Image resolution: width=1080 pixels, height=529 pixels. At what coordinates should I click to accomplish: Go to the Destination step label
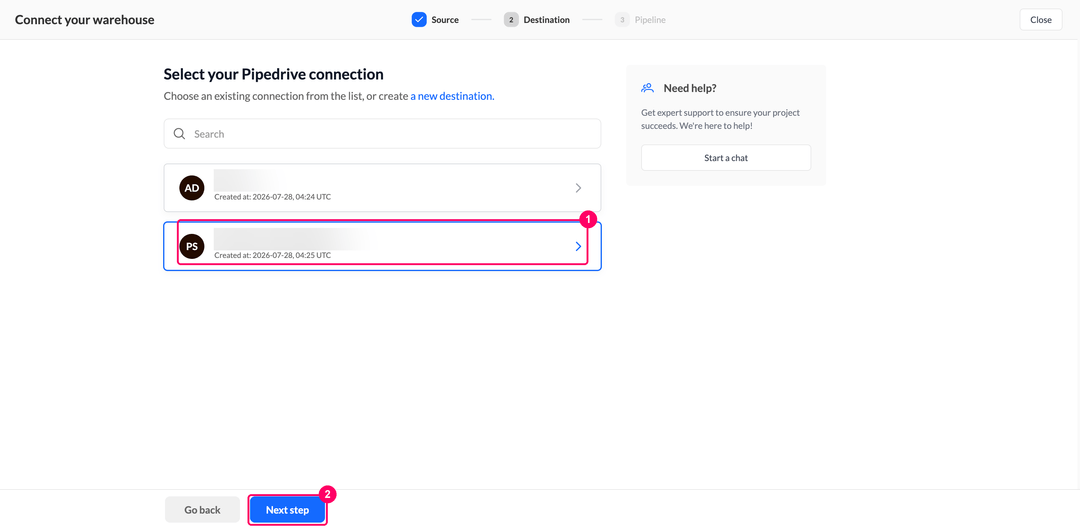[x=546, y=20]
